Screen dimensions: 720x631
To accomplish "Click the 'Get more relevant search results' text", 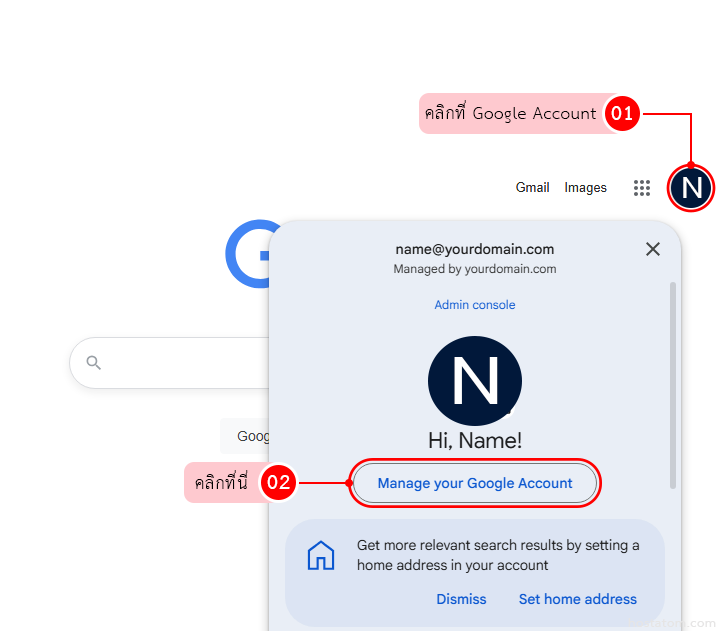I will [498, 555].
